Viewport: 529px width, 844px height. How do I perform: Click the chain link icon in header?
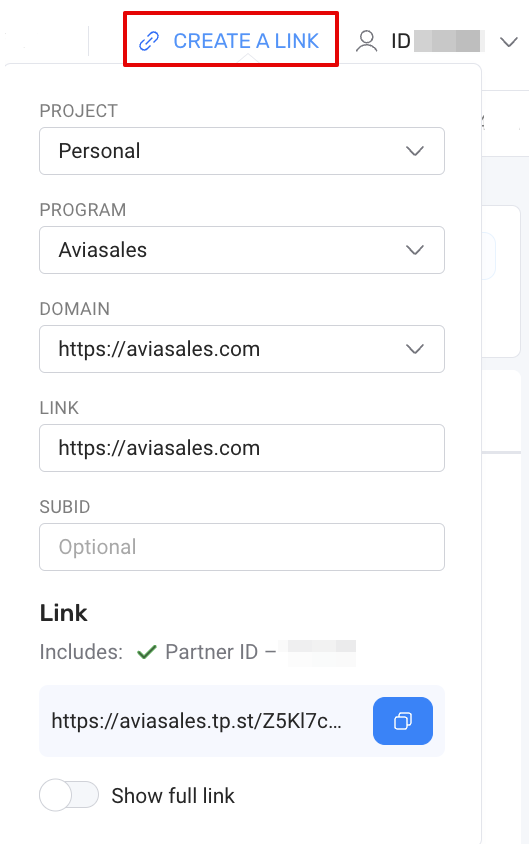[149, 41]
